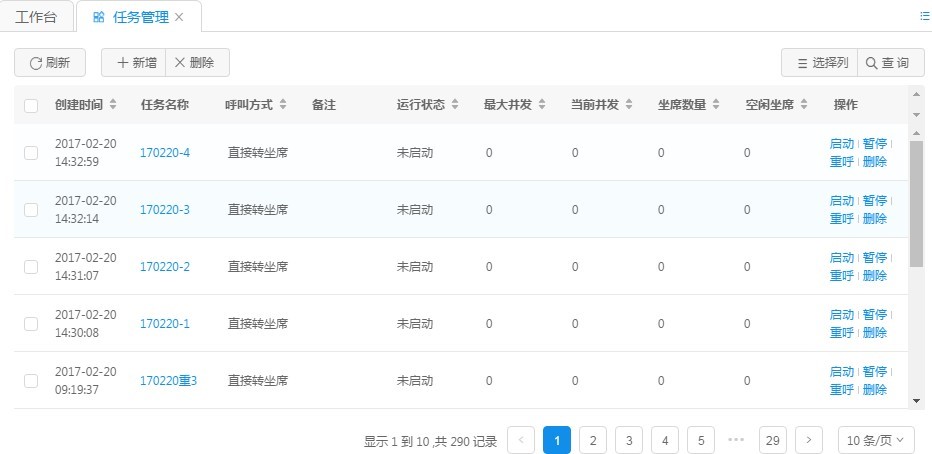Sort by 创建时间 column sort arrows
Image resolution: width=932 pixels, height=454 pixels.
(x=113, y=105)
